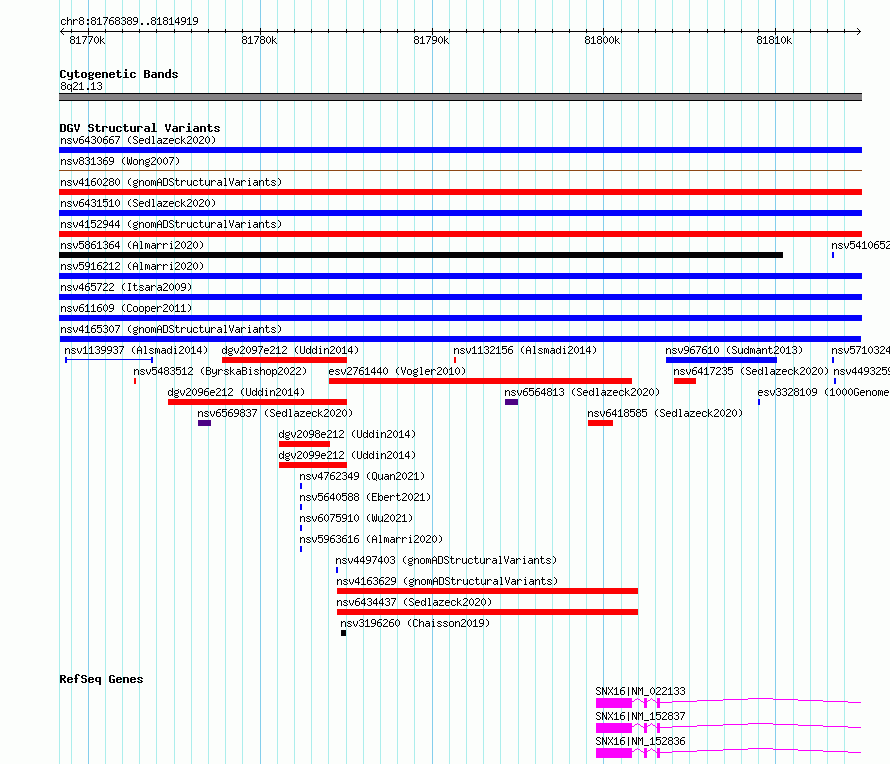Screen dimensions: 890x764
Task: Click the nsv1132156 (Alsmadi2014) label
Action: coord(525,350)
